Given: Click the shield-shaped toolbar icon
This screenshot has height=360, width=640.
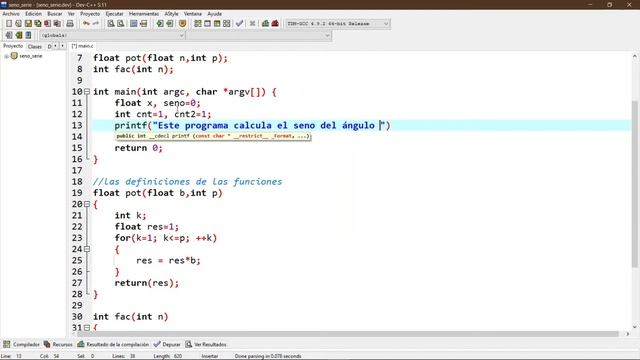Looking at the screenshot, I should [x=182, y=24].
